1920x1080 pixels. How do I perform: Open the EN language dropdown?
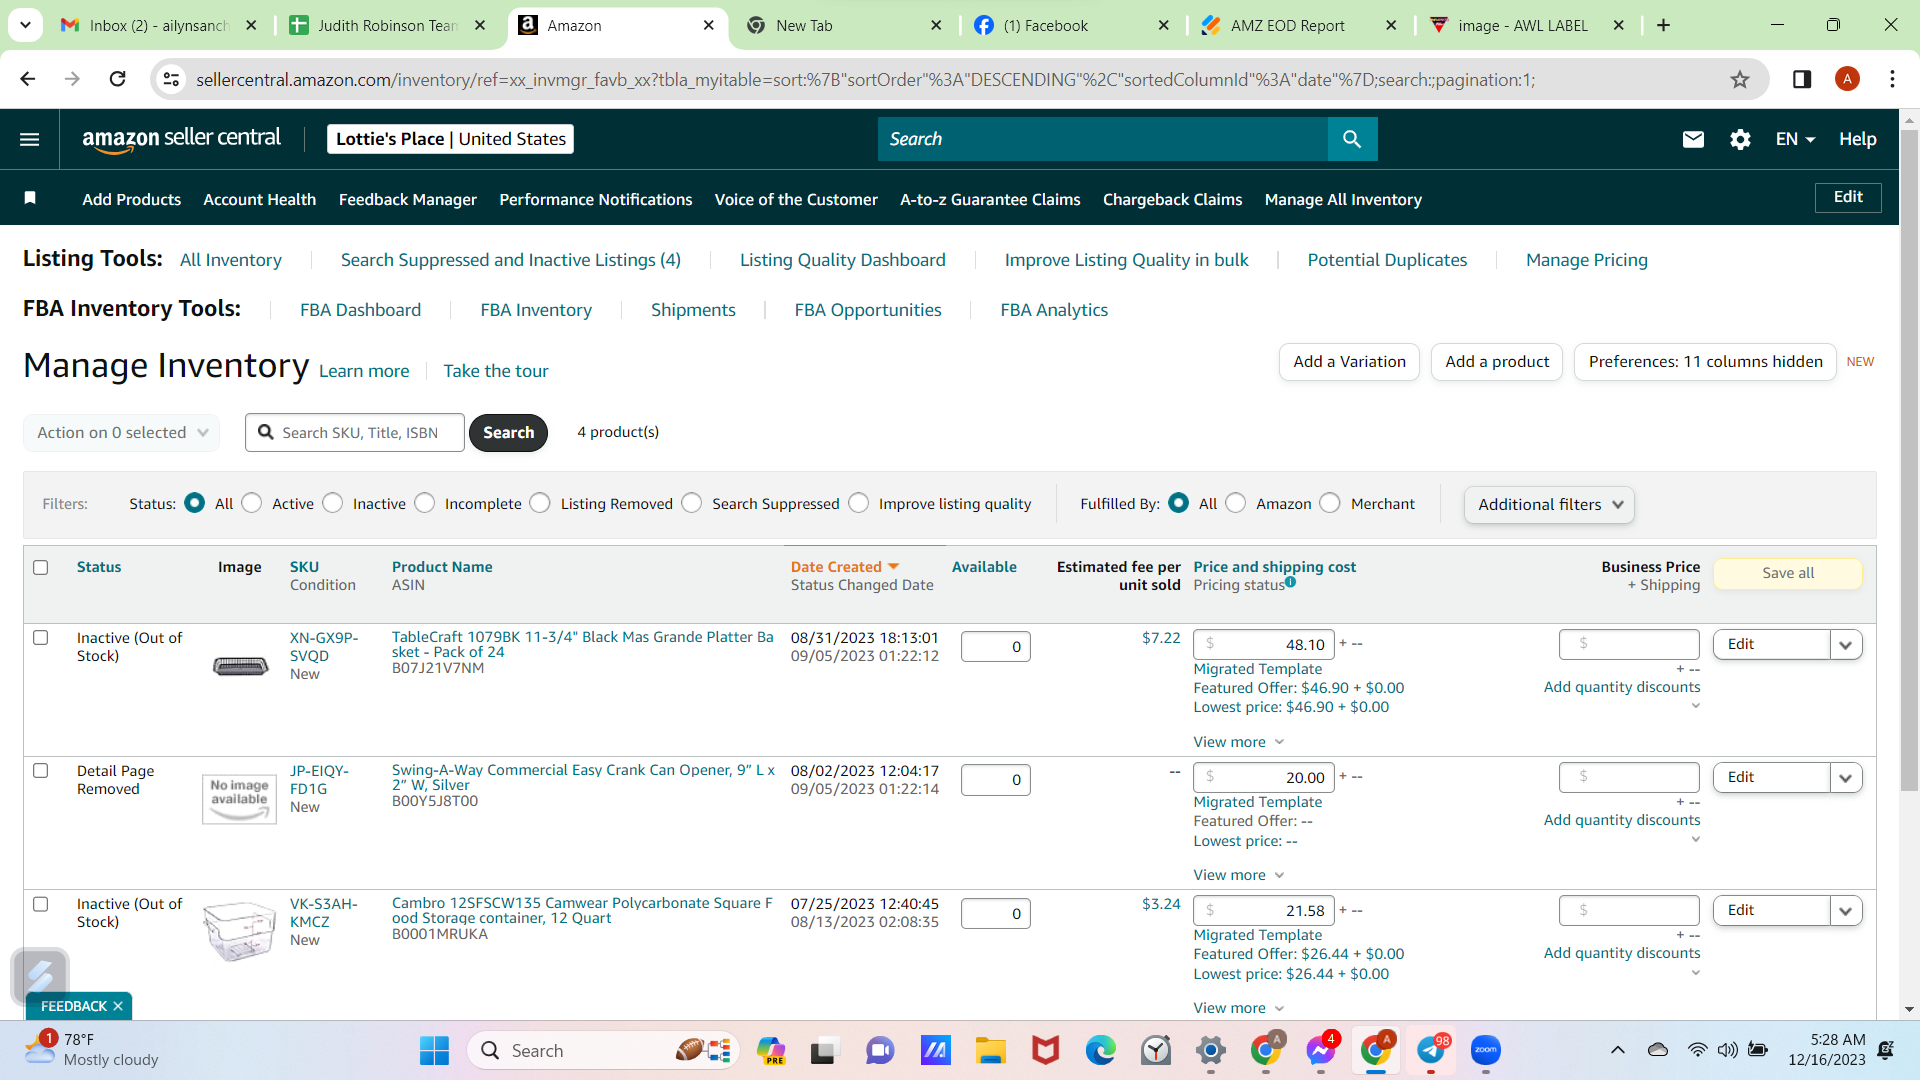coord(1795,139)
